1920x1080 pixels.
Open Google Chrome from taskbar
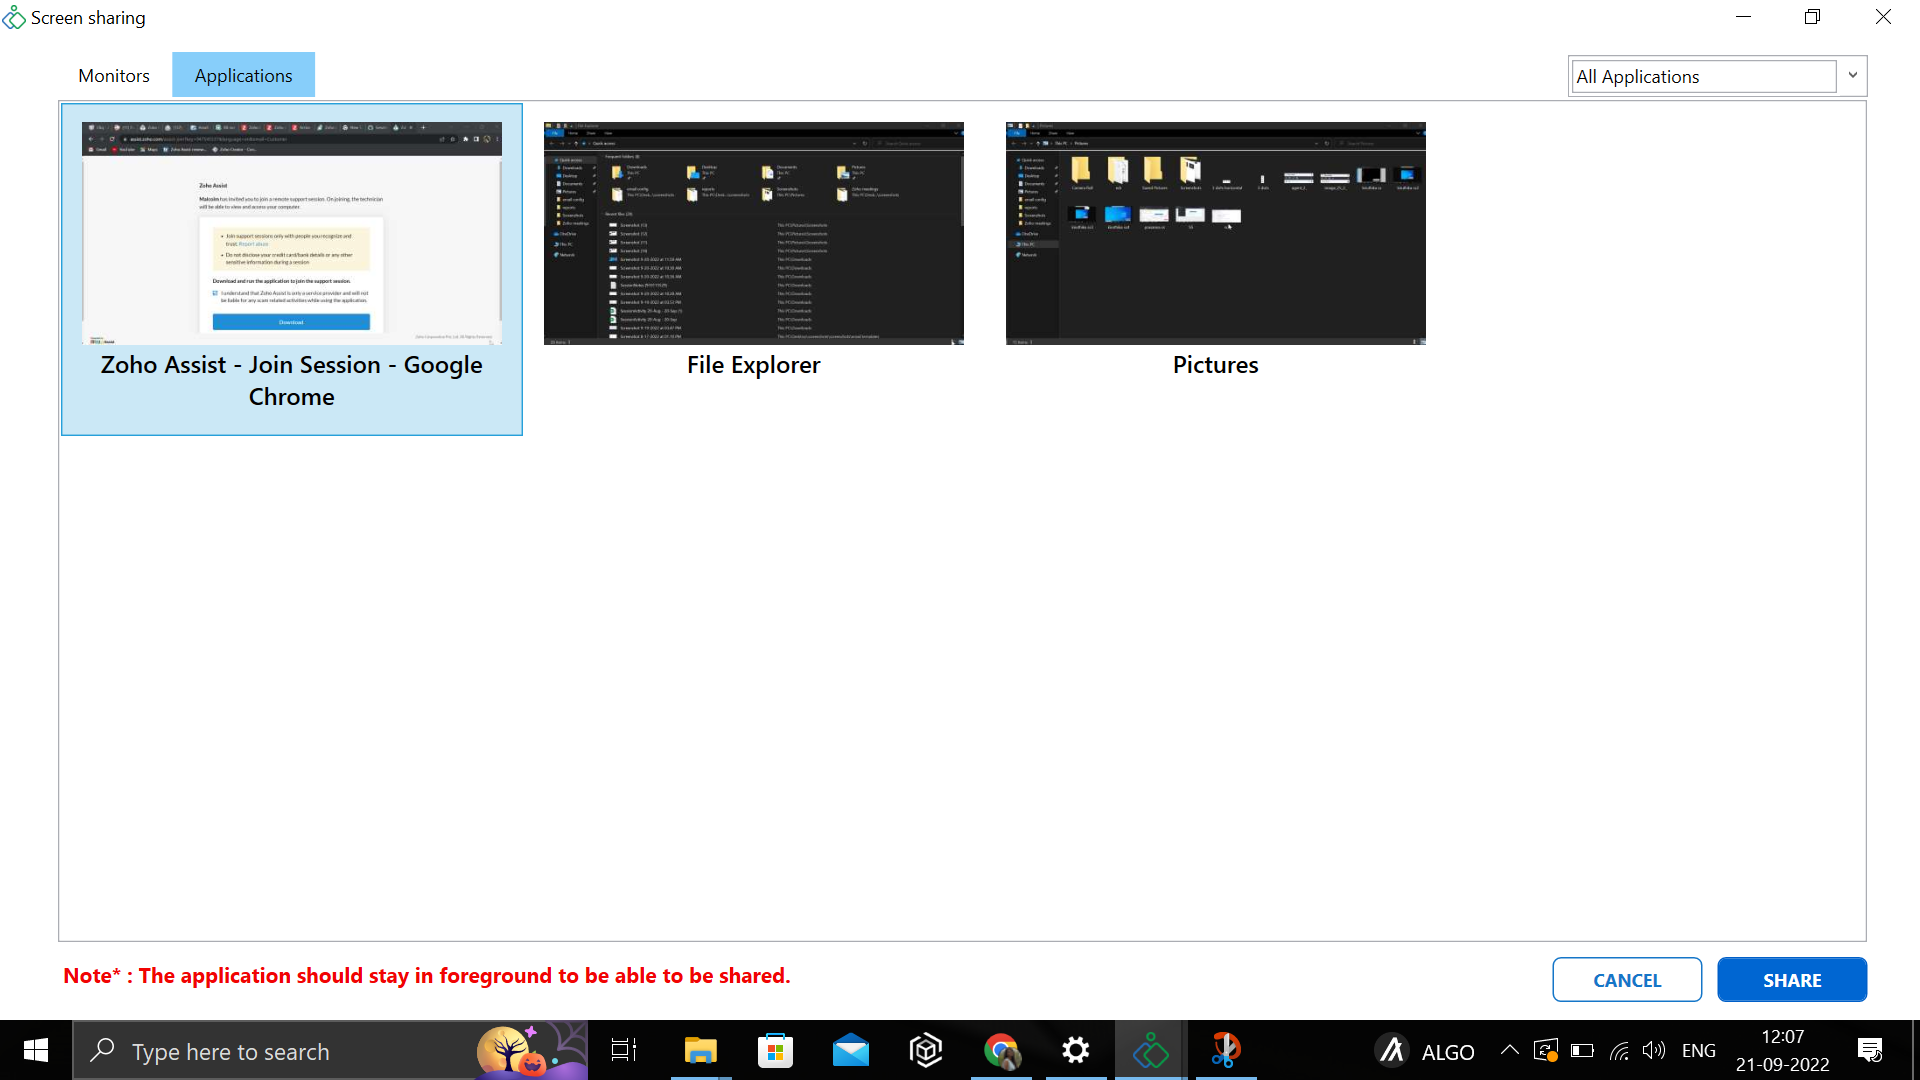(x=1001, y=1051)
